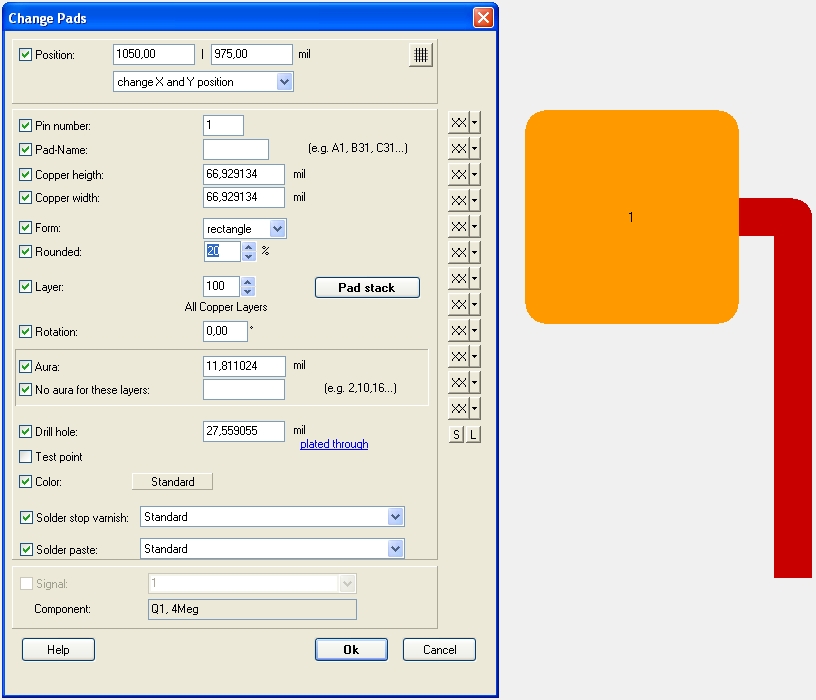Expand the Solder paste dropdown
The height and width of the screenshot is (700, 816).
(x=396, y=549)
